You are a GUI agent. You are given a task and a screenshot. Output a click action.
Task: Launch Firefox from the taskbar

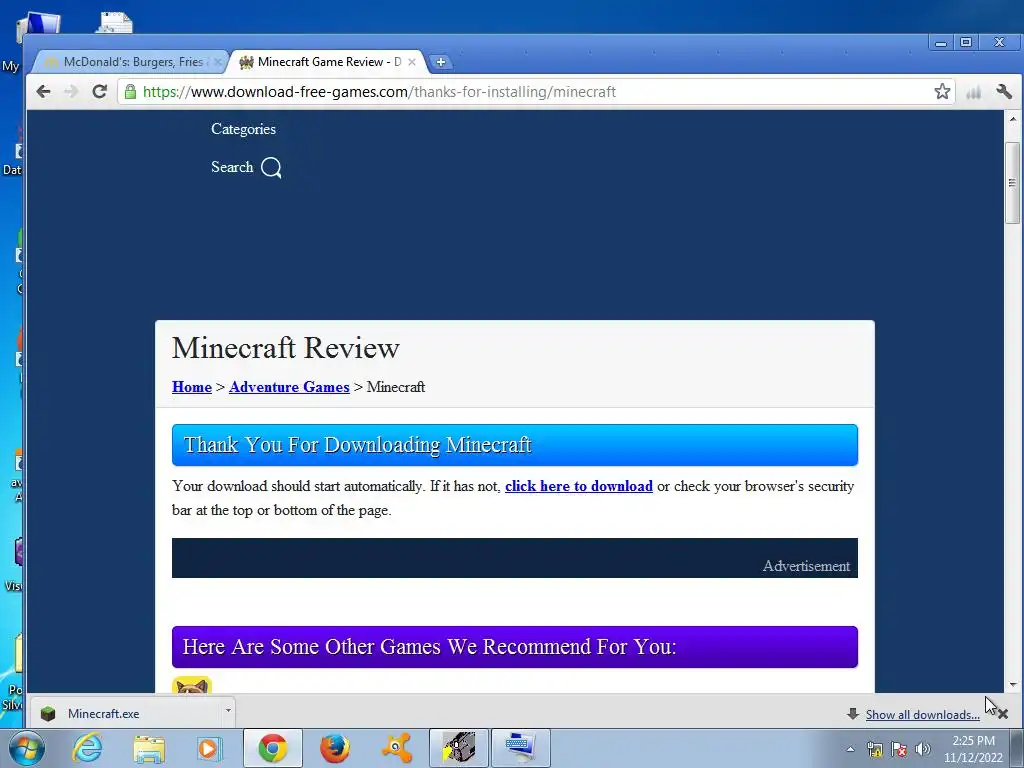pos(334,748)
